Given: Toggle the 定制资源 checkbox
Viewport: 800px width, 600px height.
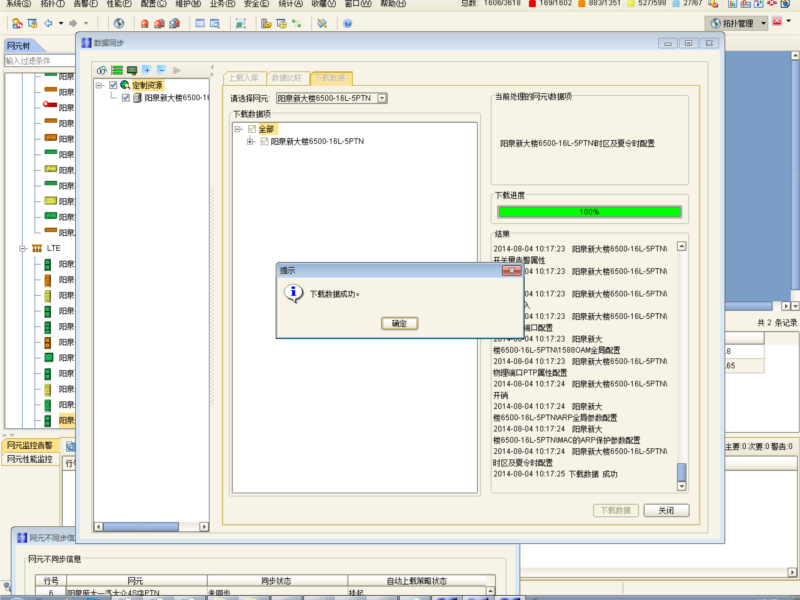Looking at the screenshot, I should tap(113, 85).
